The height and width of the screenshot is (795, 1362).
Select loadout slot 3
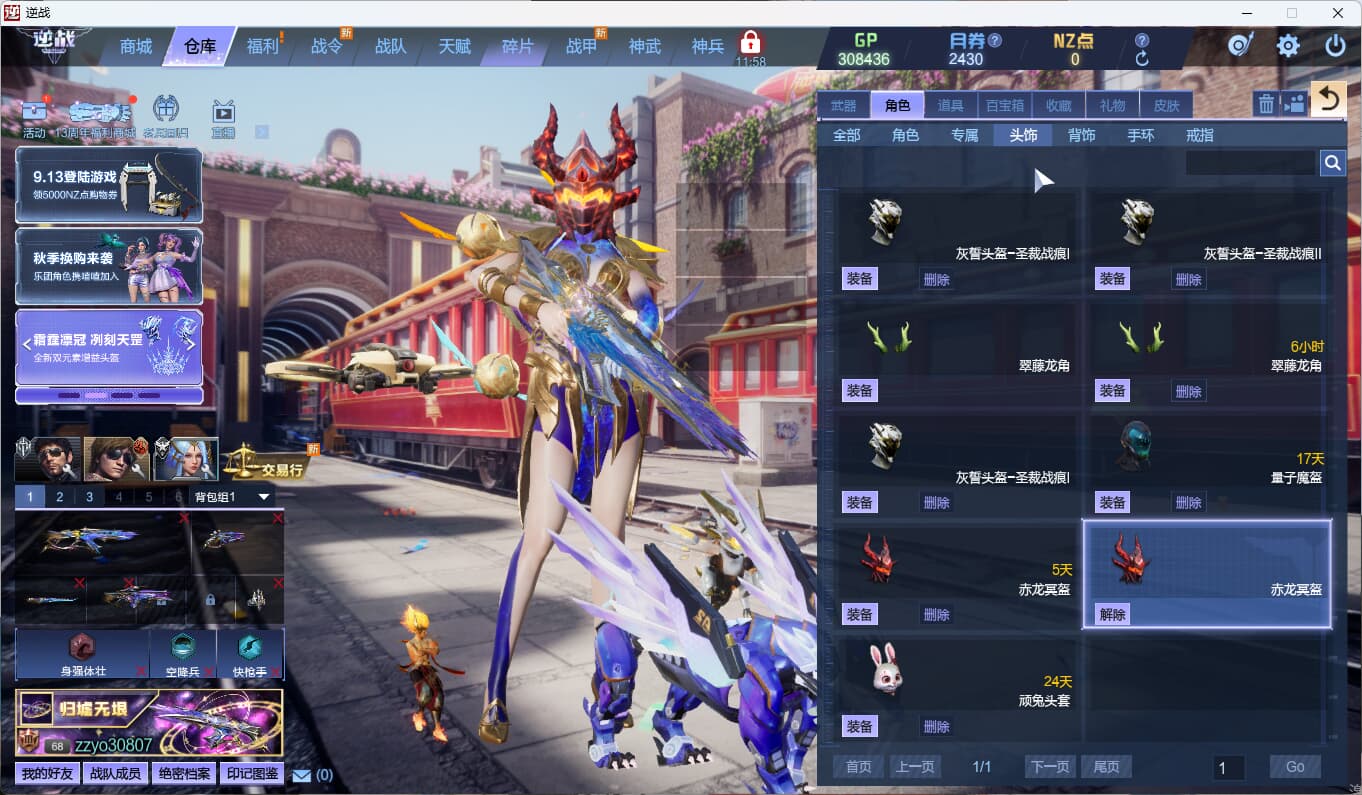click(89, 497)
